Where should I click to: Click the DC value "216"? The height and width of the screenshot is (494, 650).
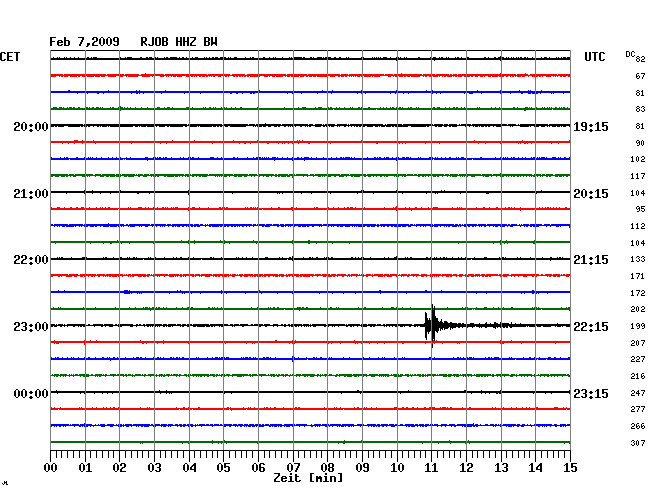point(638,376)
